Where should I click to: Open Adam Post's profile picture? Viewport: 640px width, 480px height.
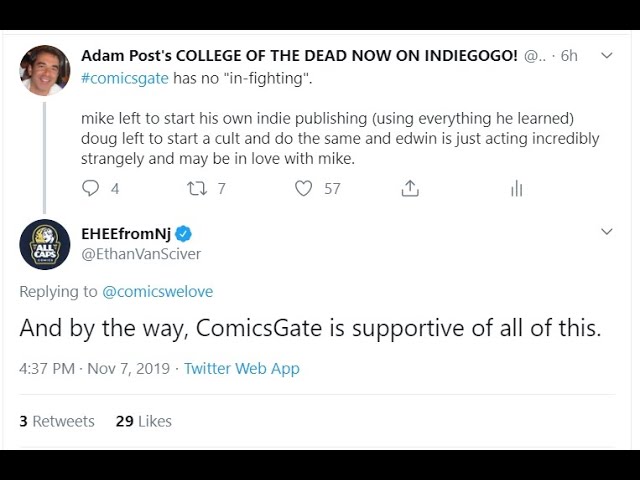pos(45,70)
